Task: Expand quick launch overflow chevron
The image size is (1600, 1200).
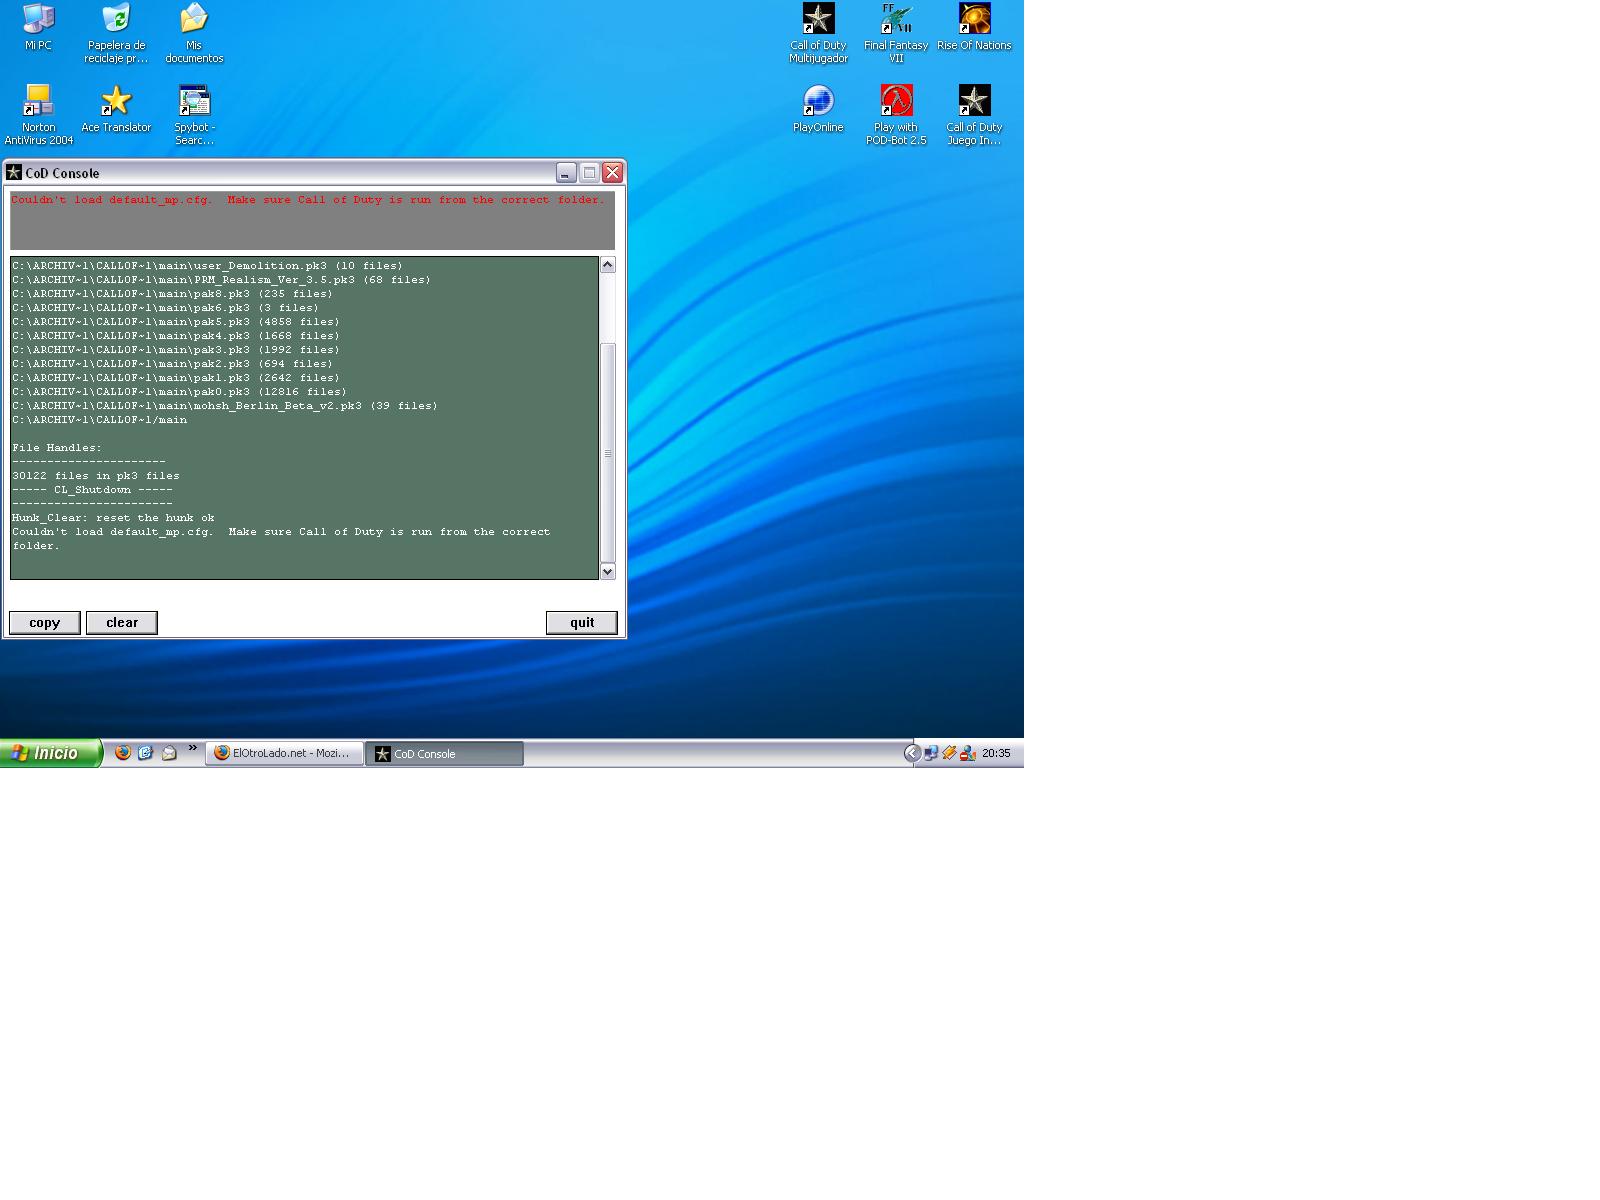Action: click(x=192, y=748)
